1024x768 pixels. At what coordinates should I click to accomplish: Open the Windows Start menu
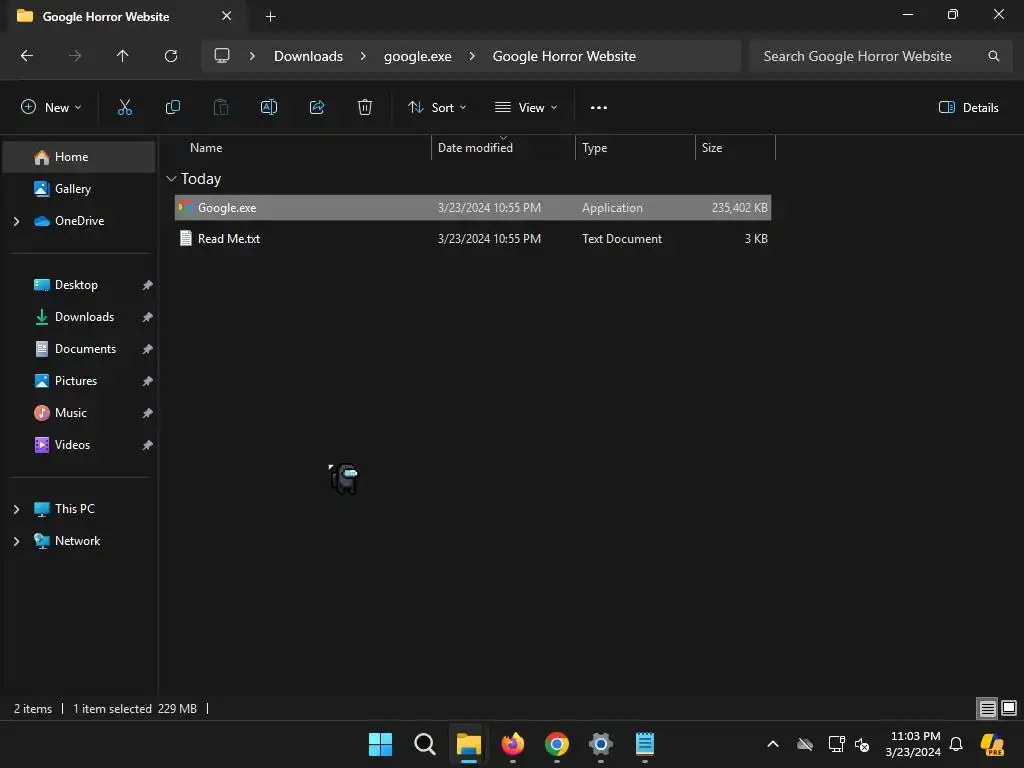[380, 744]
